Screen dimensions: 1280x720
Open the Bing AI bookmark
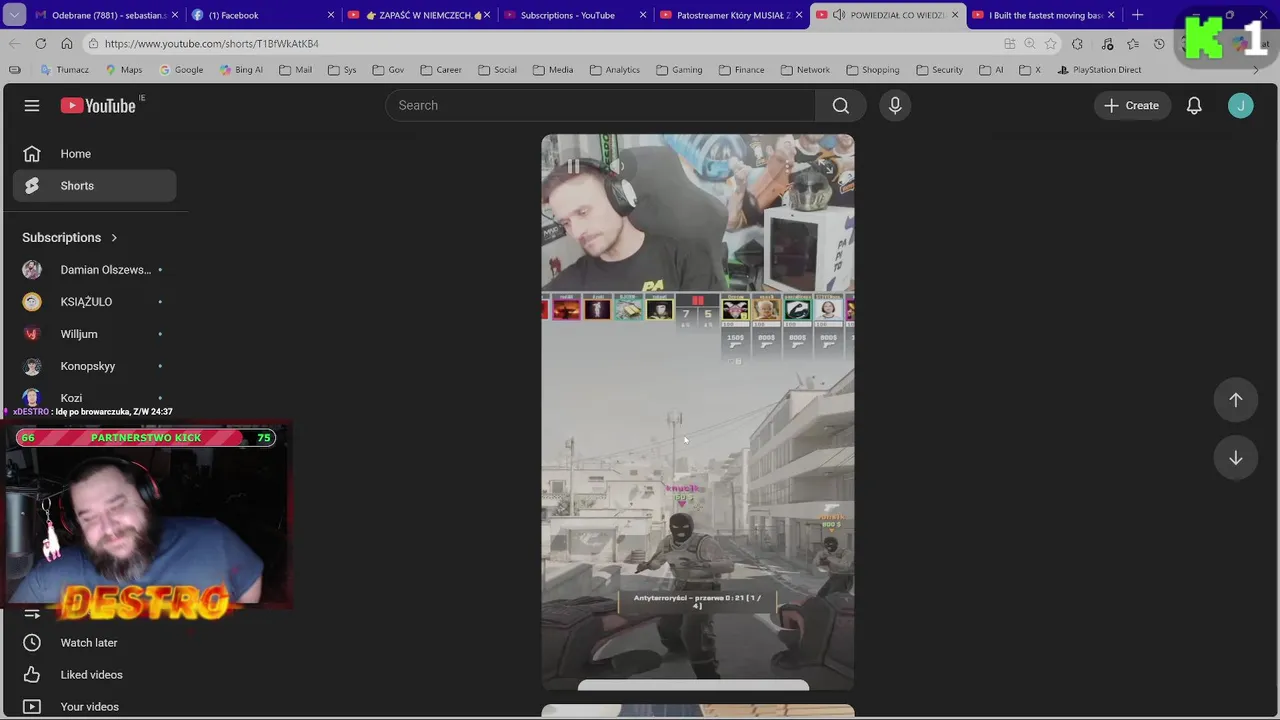point(241,70)
